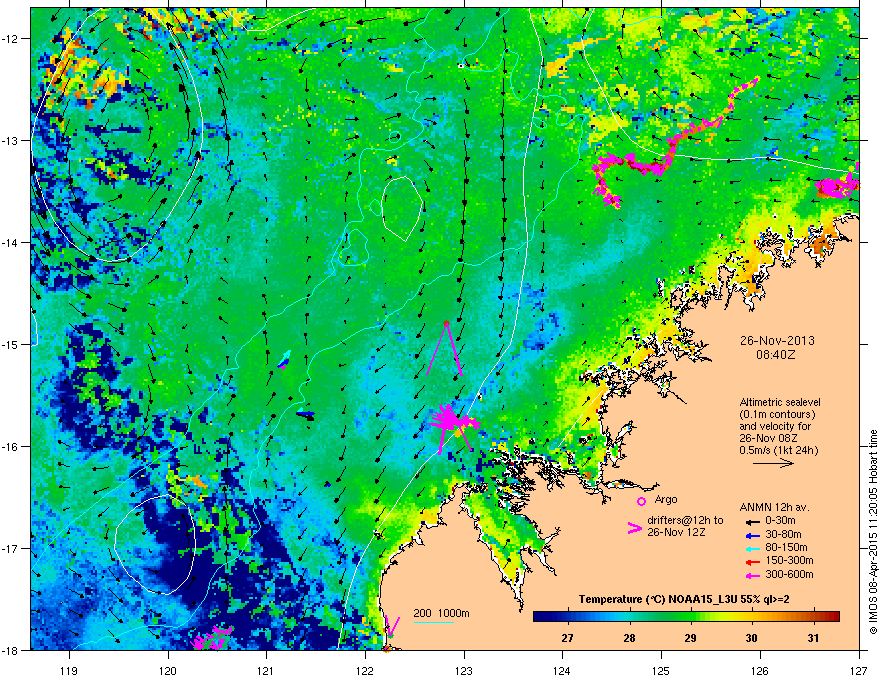Click the '124' longitude axis label
This screenshot has height=680, width=880.
tap(562, 670)
